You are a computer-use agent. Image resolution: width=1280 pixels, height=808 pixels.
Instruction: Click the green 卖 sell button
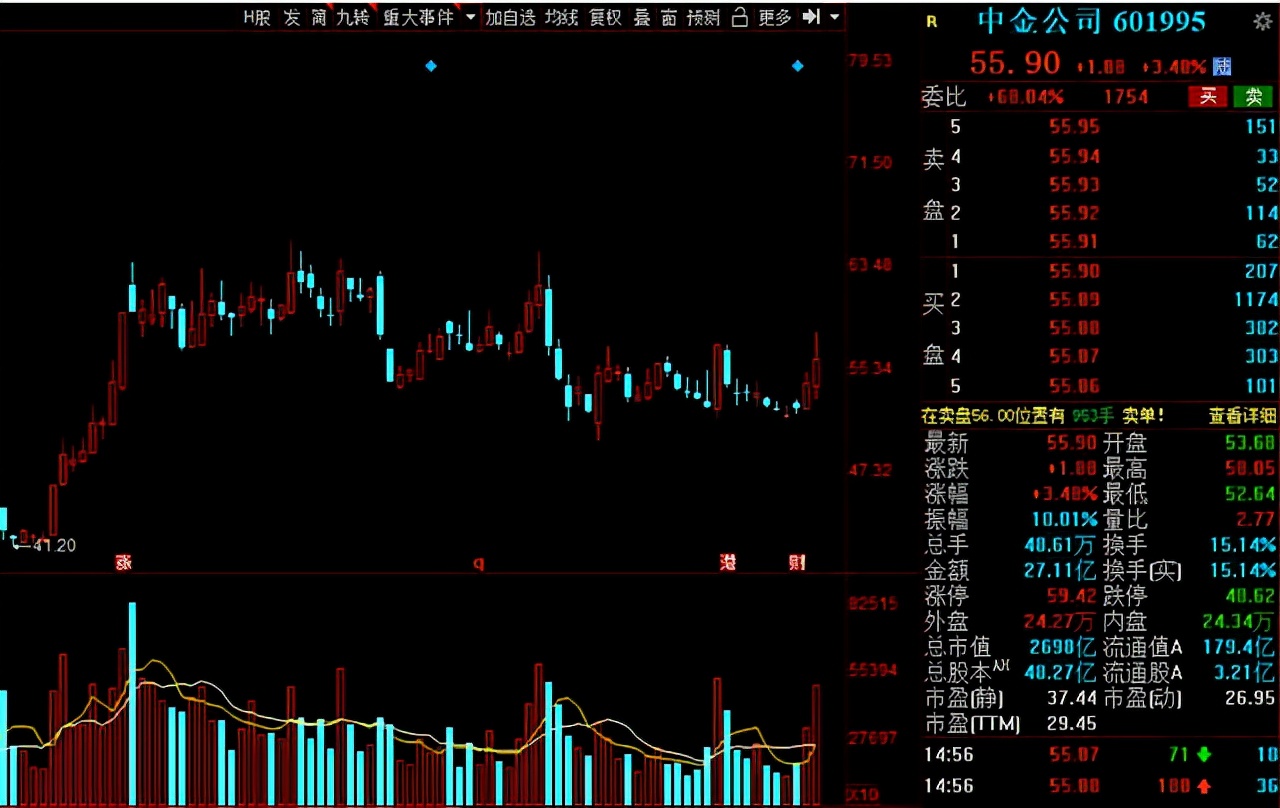[x=1253, y=97]
